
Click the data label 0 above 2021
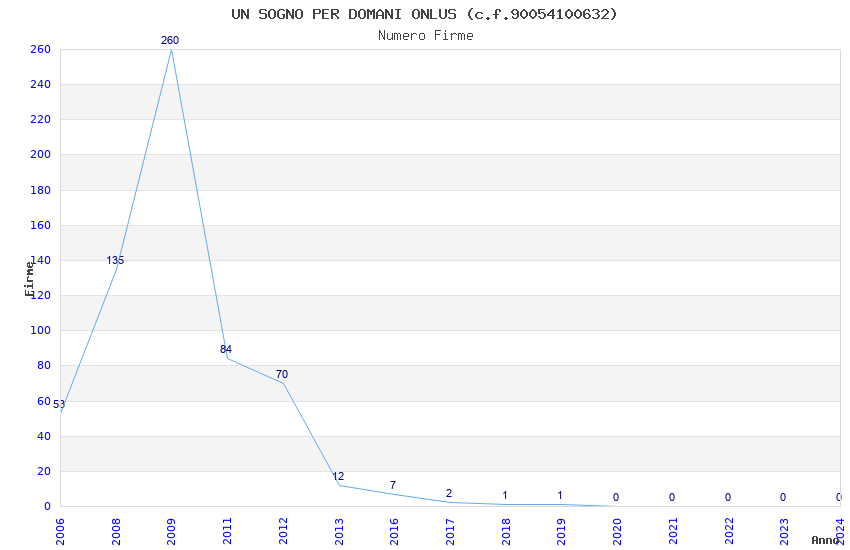click(672, 497)
